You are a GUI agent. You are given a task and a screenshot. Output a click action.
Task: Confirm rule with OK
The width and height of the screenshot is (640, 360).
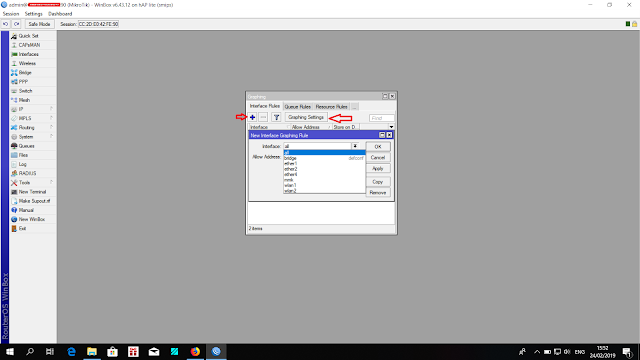tap(378, 147)
